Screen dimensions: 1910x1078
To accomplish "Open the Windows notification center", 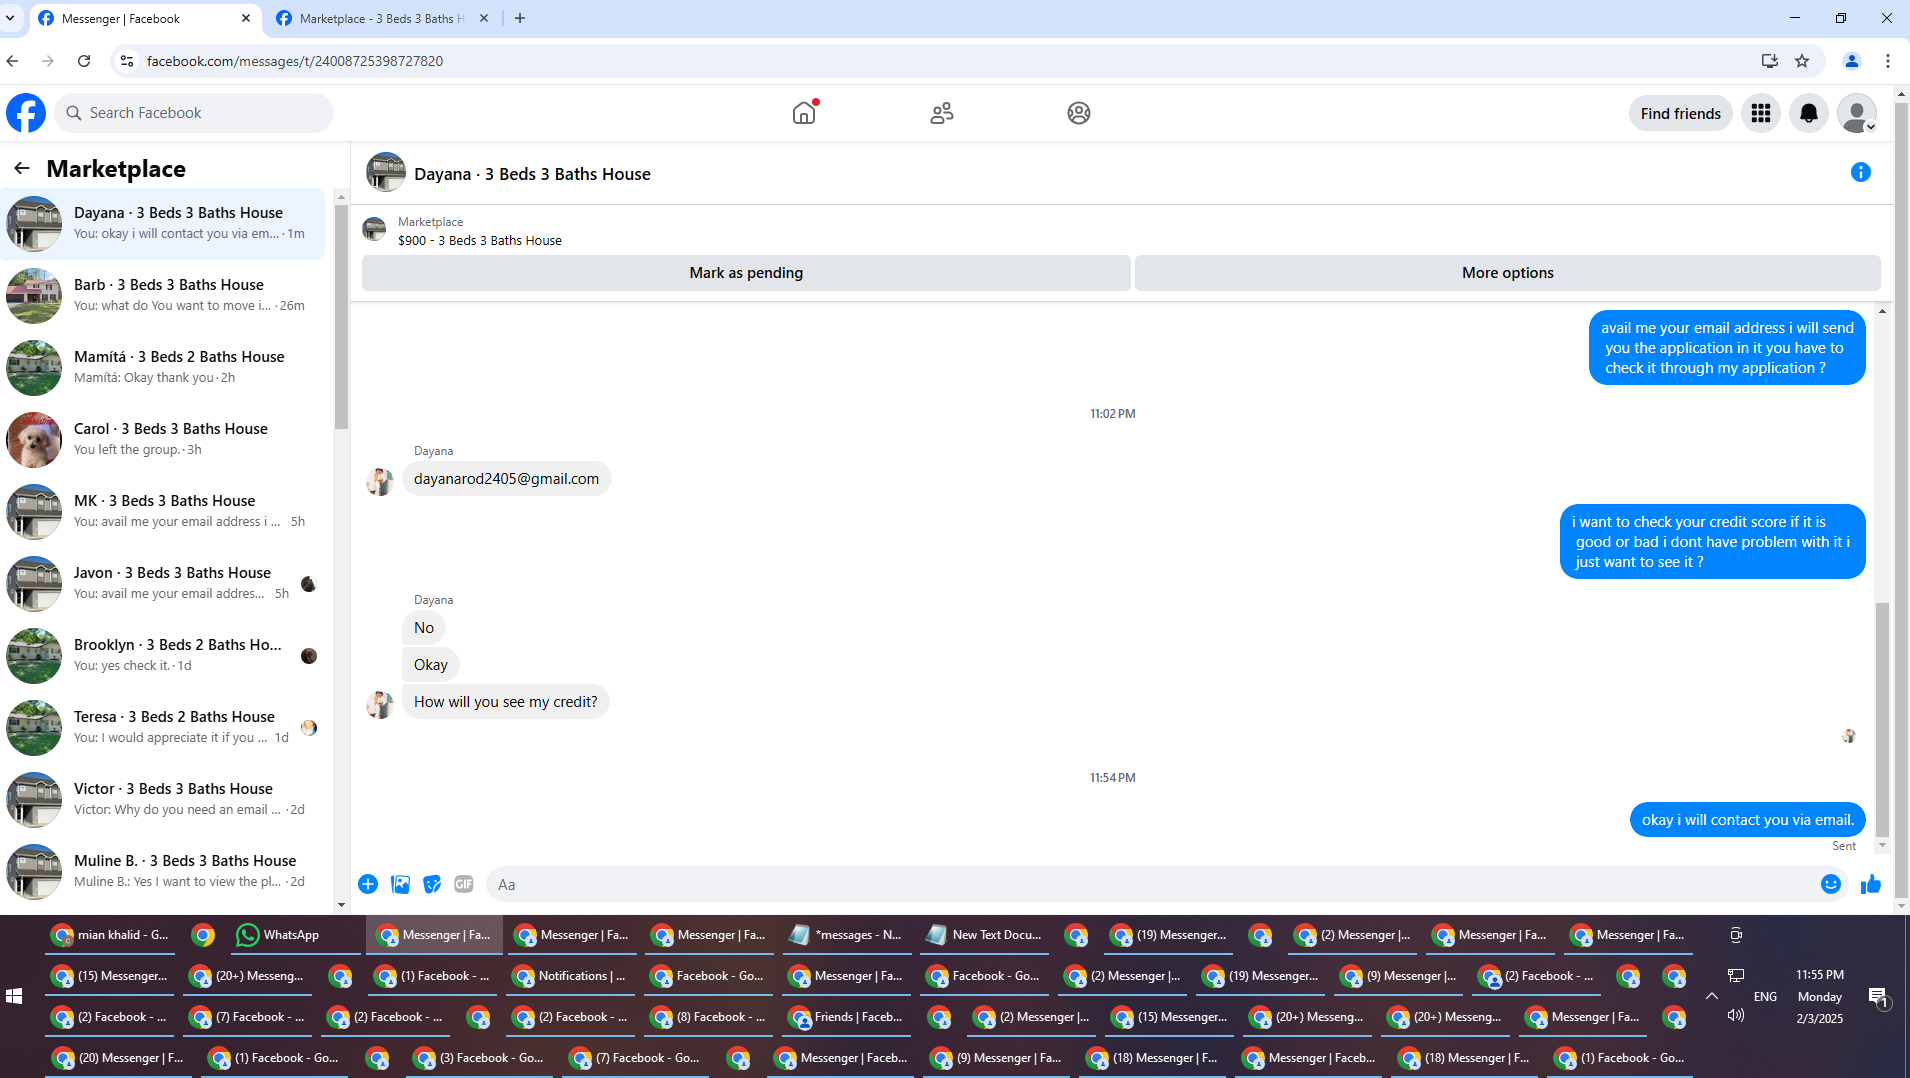I will [1877, 996].
